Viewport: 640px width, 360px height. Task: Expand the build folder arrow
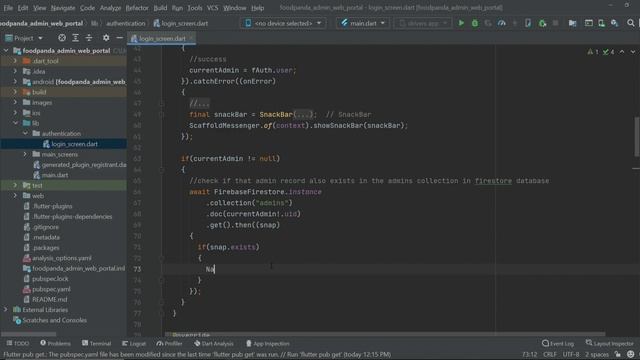pos(16,92)
